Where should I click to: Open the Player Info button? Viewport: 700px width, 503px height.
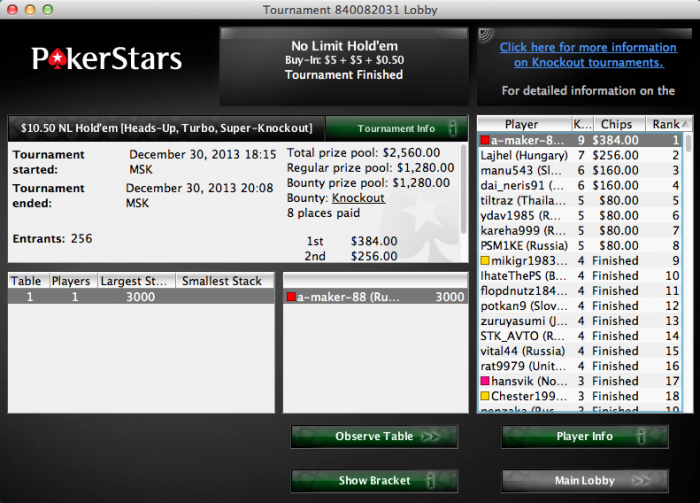point(585,436)
